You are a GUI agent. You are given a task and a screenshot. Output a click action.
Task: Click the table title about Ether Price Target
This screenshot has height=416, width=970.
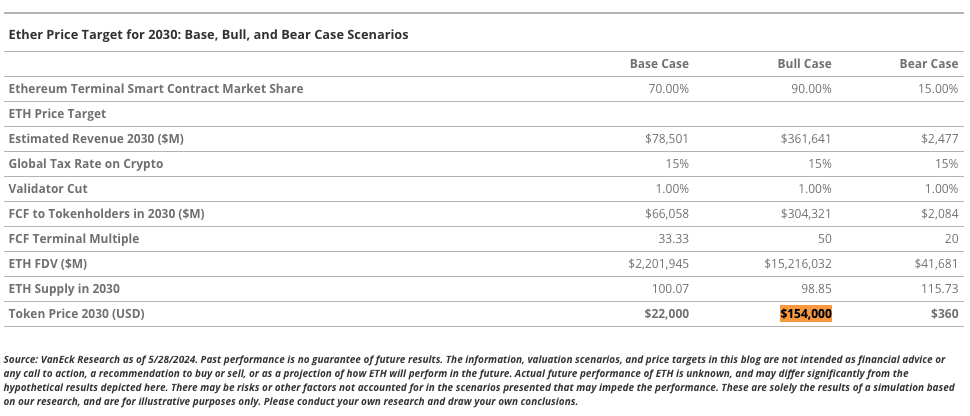click(208, 34)
